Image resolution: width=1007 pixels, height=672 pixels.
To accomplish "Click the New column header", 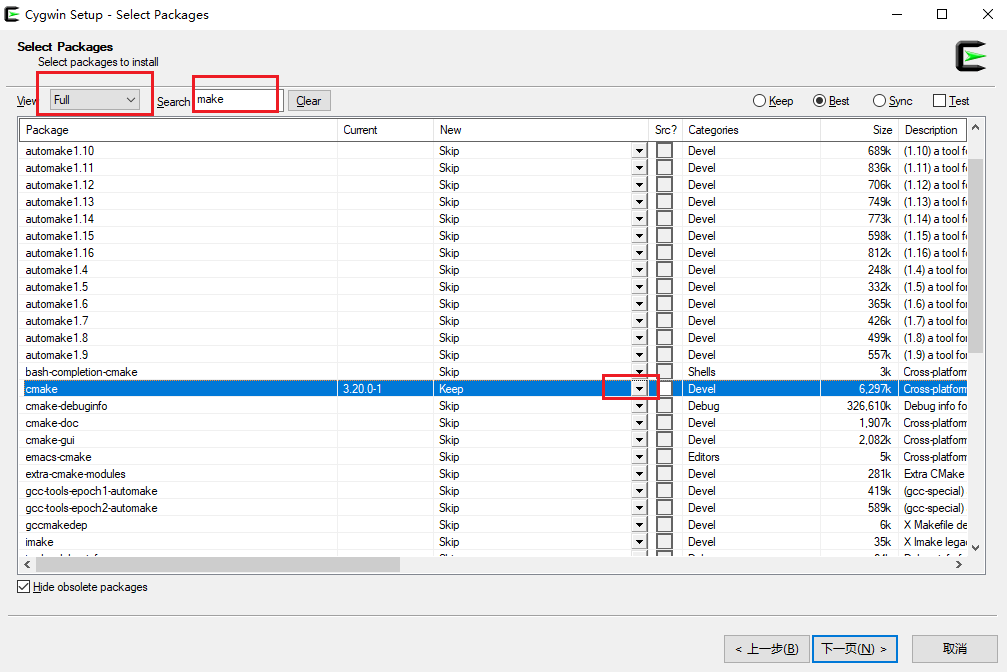I will [541, 130].
